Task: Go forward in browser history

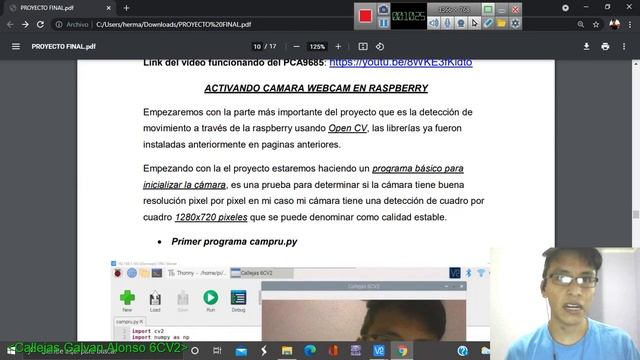Action: (25, 24)
